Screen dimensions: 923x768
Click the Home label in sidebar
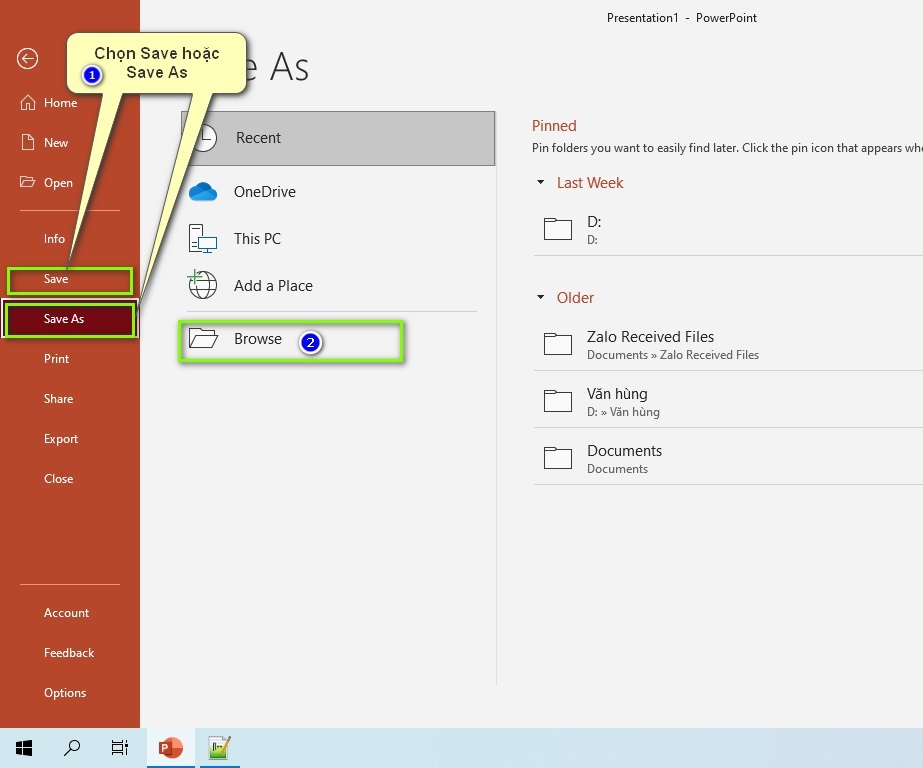[61, 103]
